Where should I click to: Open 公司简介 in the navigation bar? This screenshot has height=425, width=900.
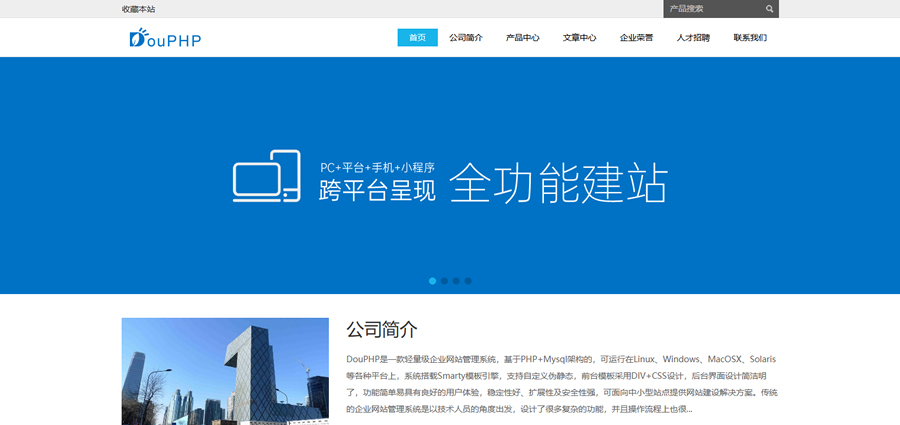466,38
